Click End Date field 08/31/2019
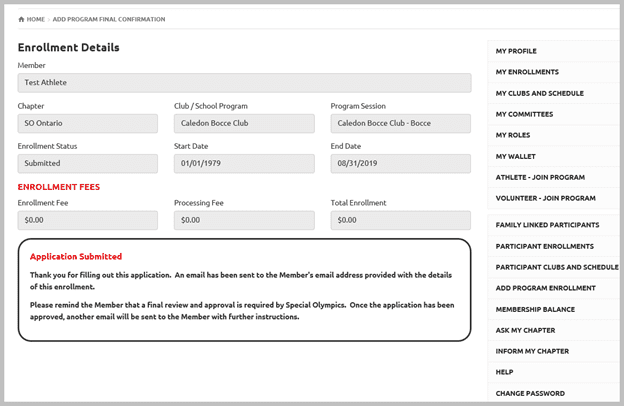Viewport: 624px width, 406px height. point(401,164)
